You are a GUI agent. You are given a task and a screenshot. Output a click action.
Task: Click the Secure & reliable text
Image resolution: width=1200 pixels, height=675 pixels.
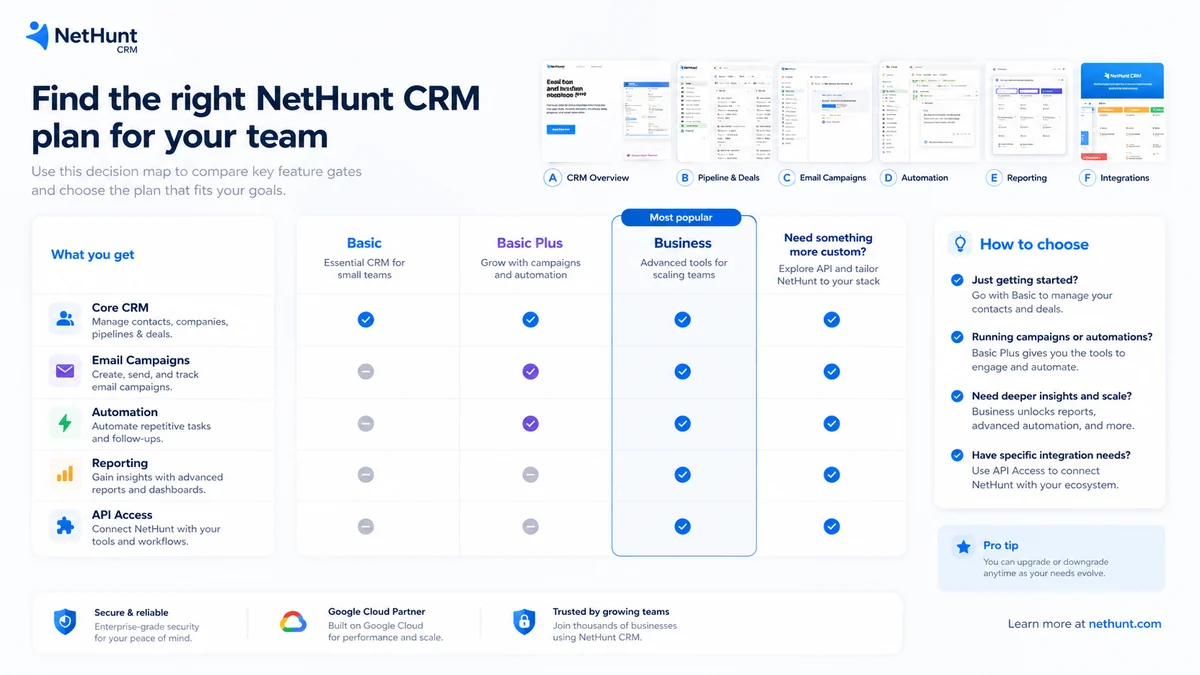click(x=131, y=612)
